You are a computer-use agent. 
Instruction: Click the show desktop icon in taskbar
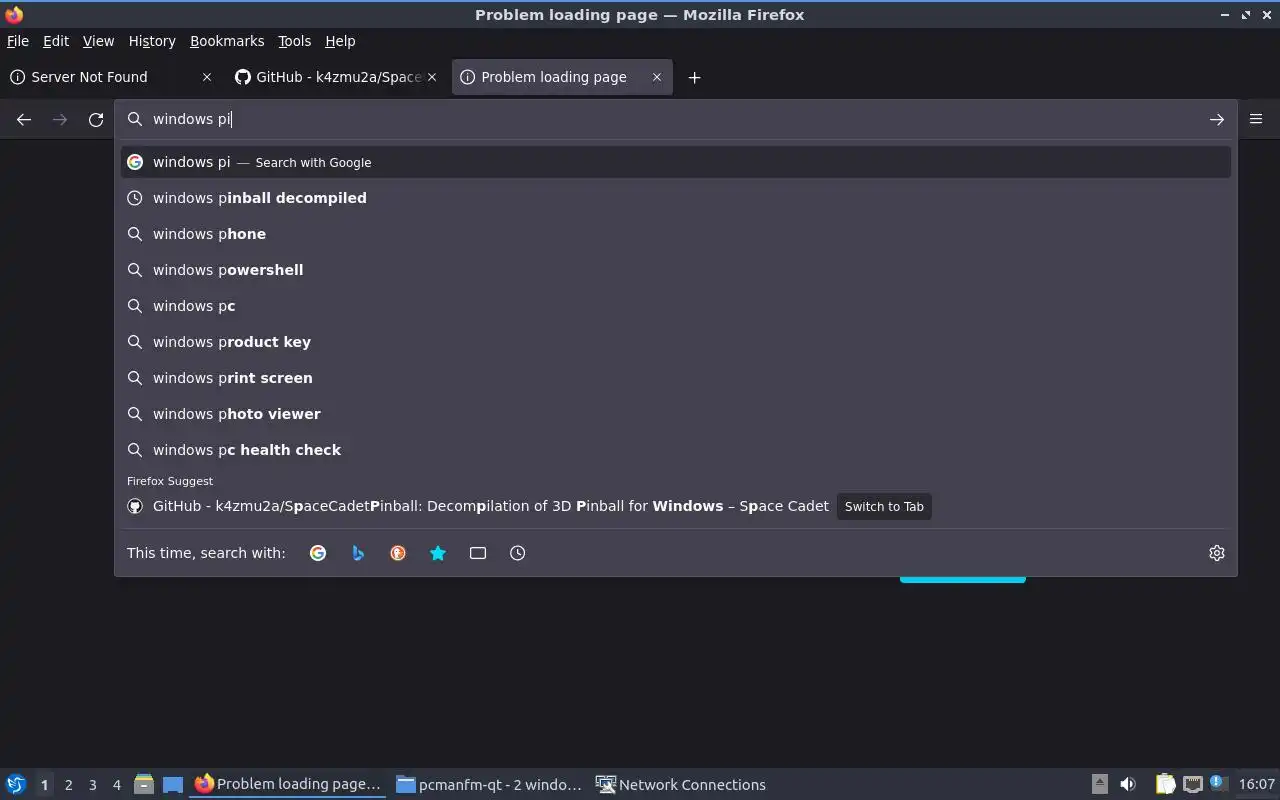point(173,784)
